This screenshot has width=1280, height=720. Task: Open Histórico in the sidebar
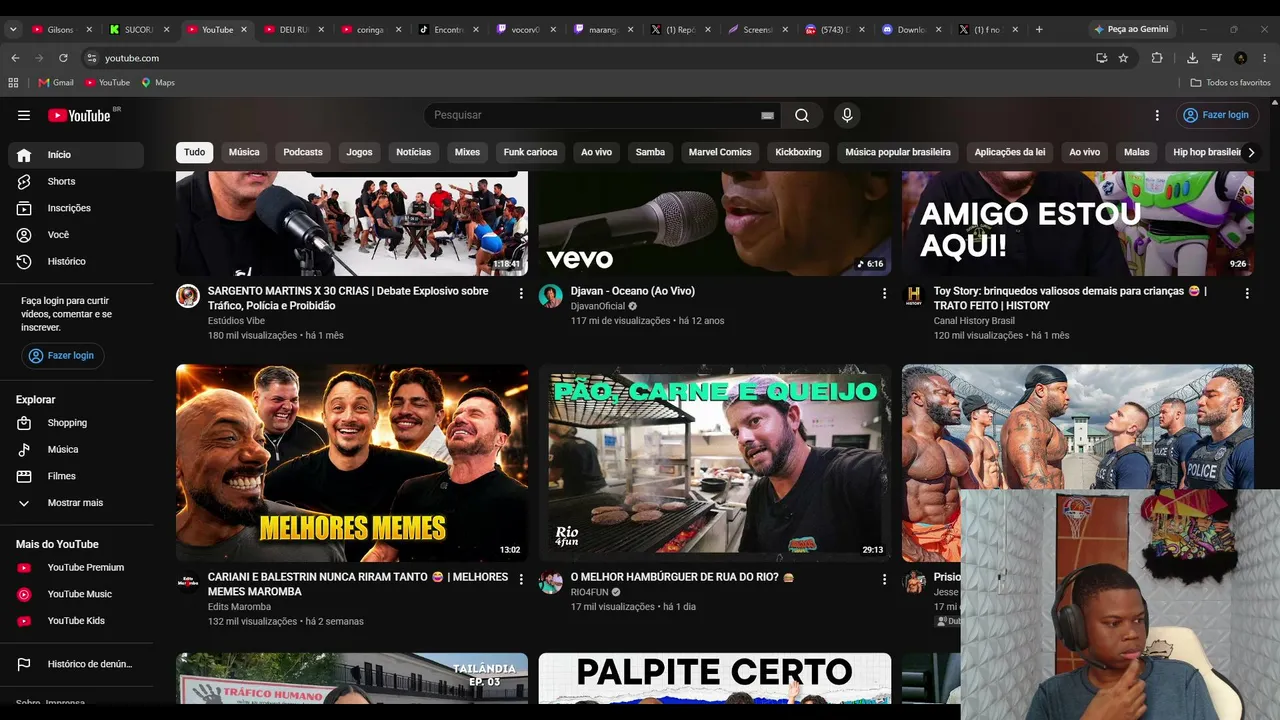76,261
